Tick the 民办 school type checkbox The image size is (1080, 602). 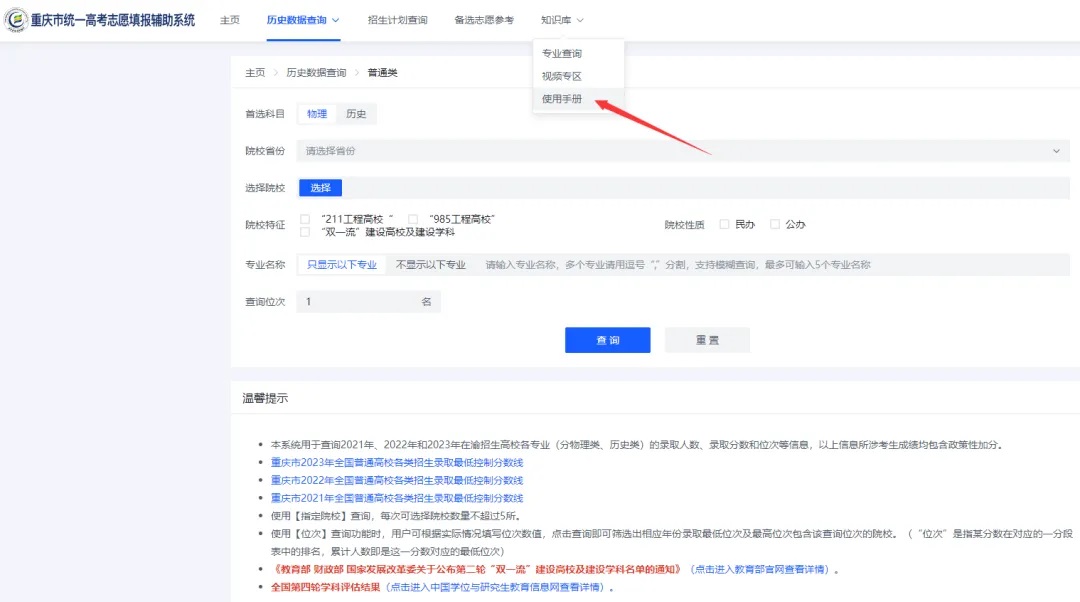(x=724, y=225)
